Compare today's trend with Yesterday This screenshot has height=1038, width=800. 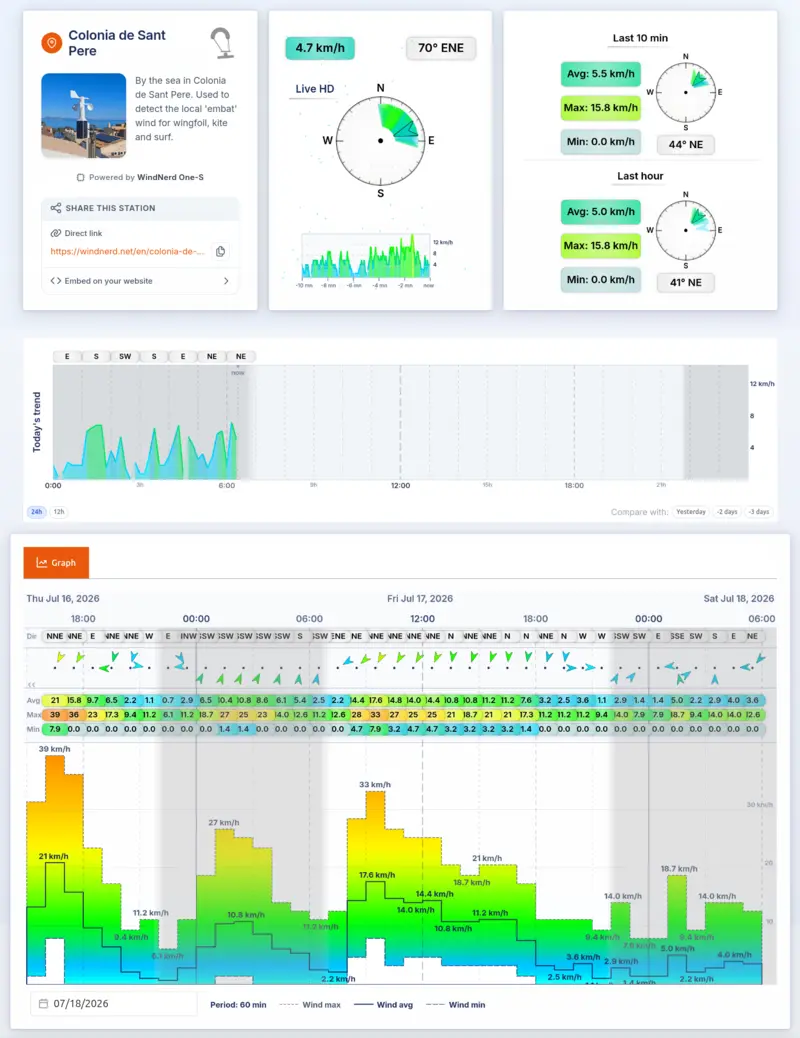click(691, 512)
